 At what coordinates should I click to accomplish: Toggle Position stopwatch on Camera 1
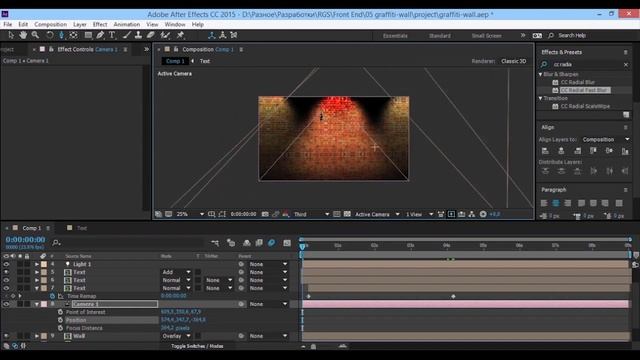[60, 320]
